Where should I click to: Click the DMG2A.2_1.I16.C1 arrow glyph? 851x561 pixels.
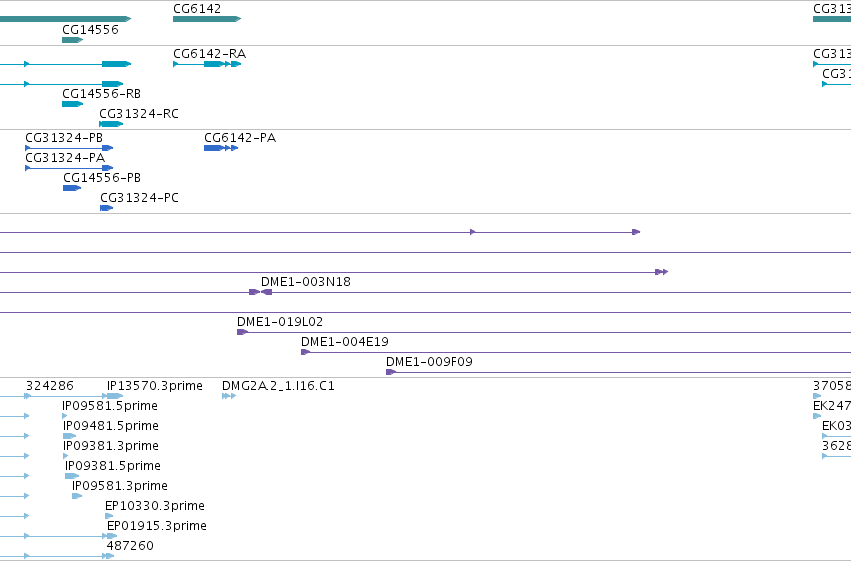coord(228,396)
